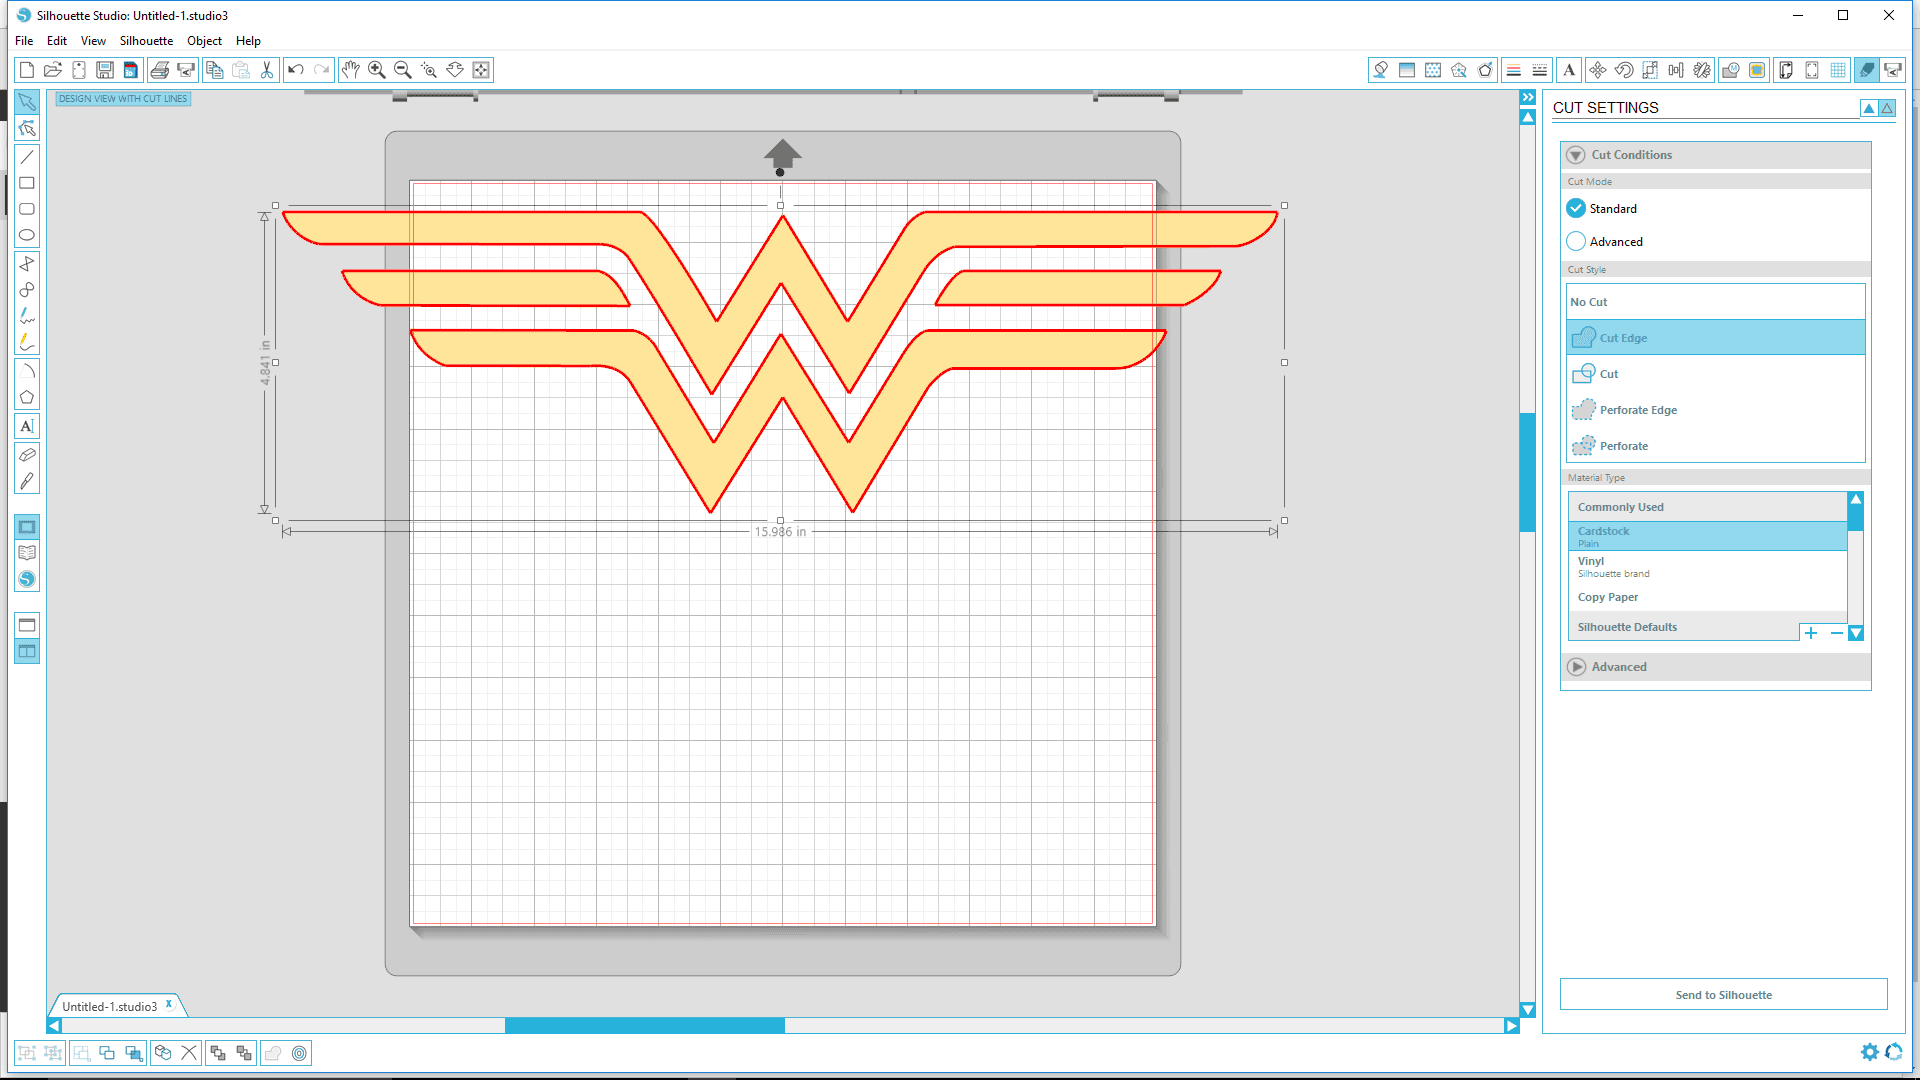Screen dimensions: 1920x1080
Task: Choose the Perforate Edge style
Action: (1715, 410)
